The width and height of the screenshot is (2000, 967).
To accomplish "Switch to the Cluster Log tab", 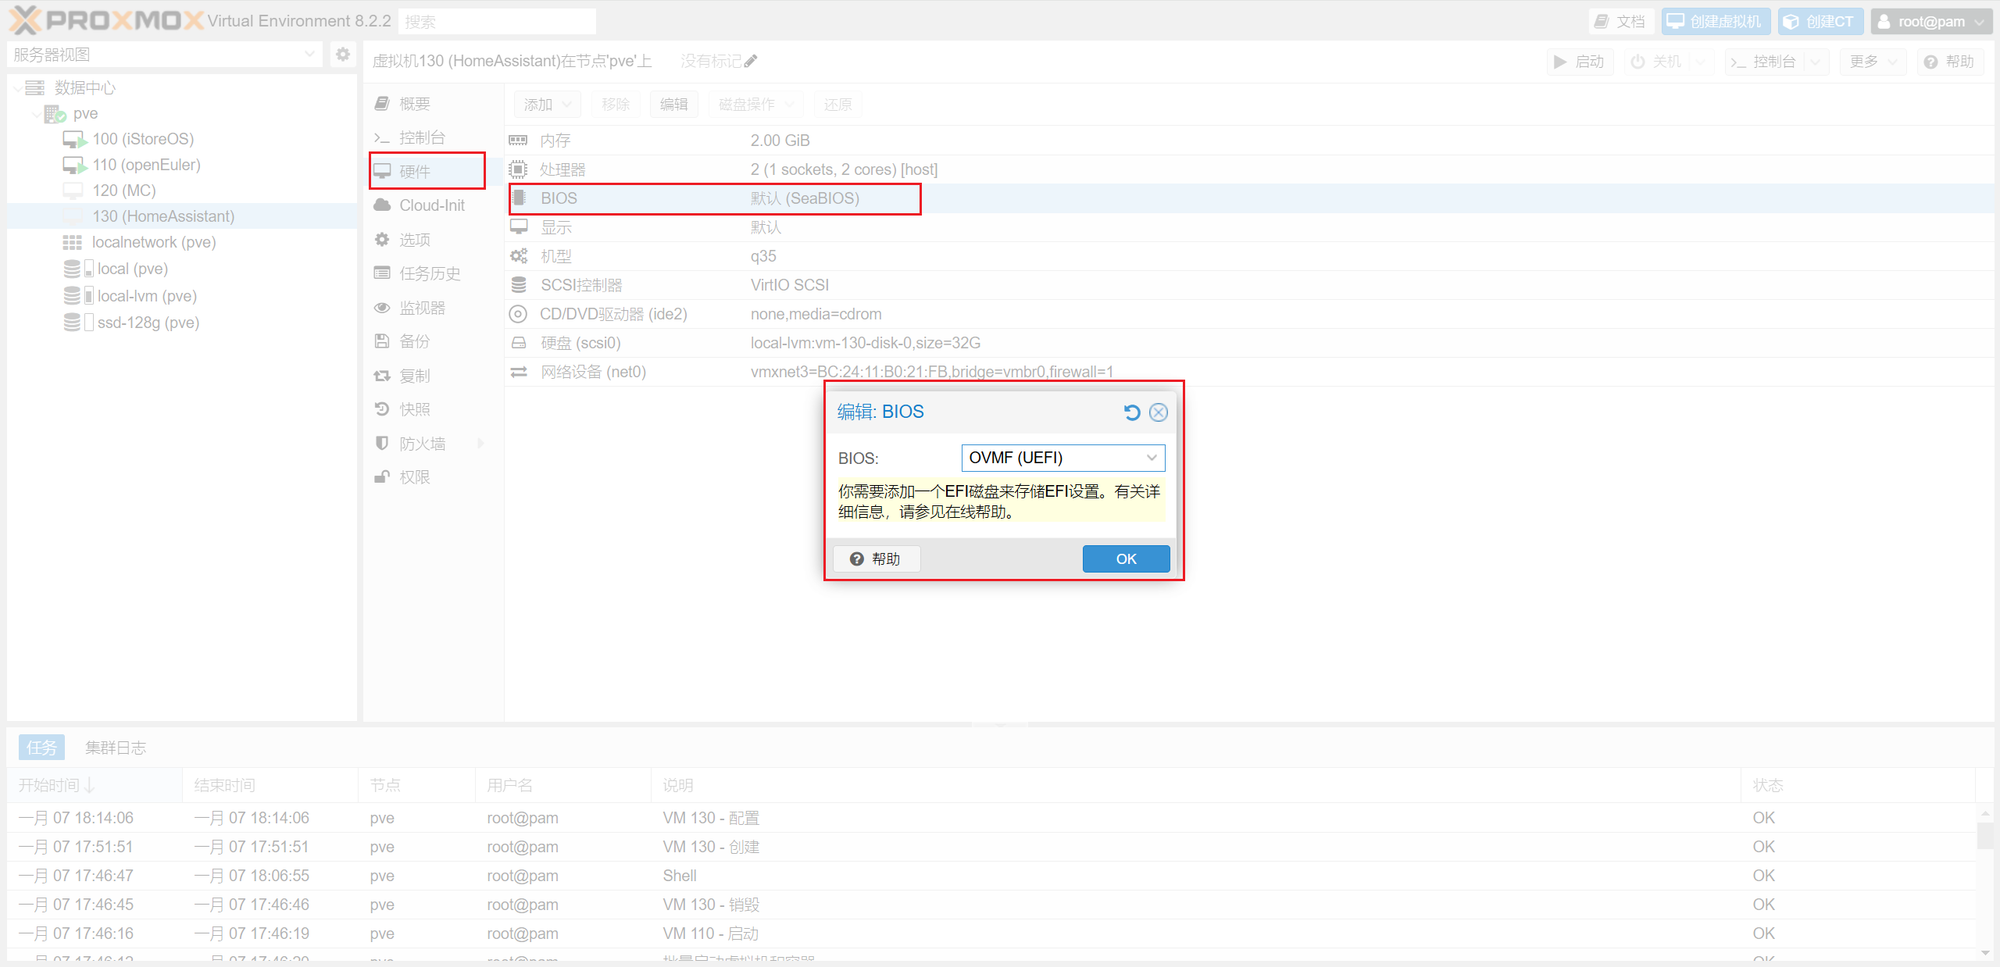I will [115, 747].
